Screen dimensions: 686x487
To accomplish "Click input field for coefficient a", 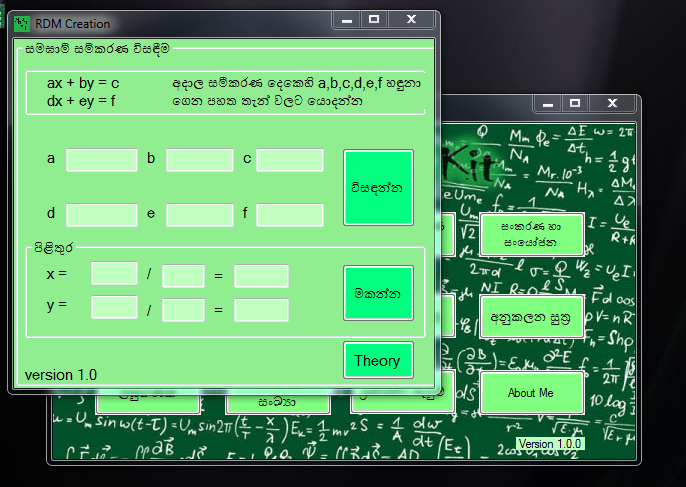I will click(x=102, y=160).
